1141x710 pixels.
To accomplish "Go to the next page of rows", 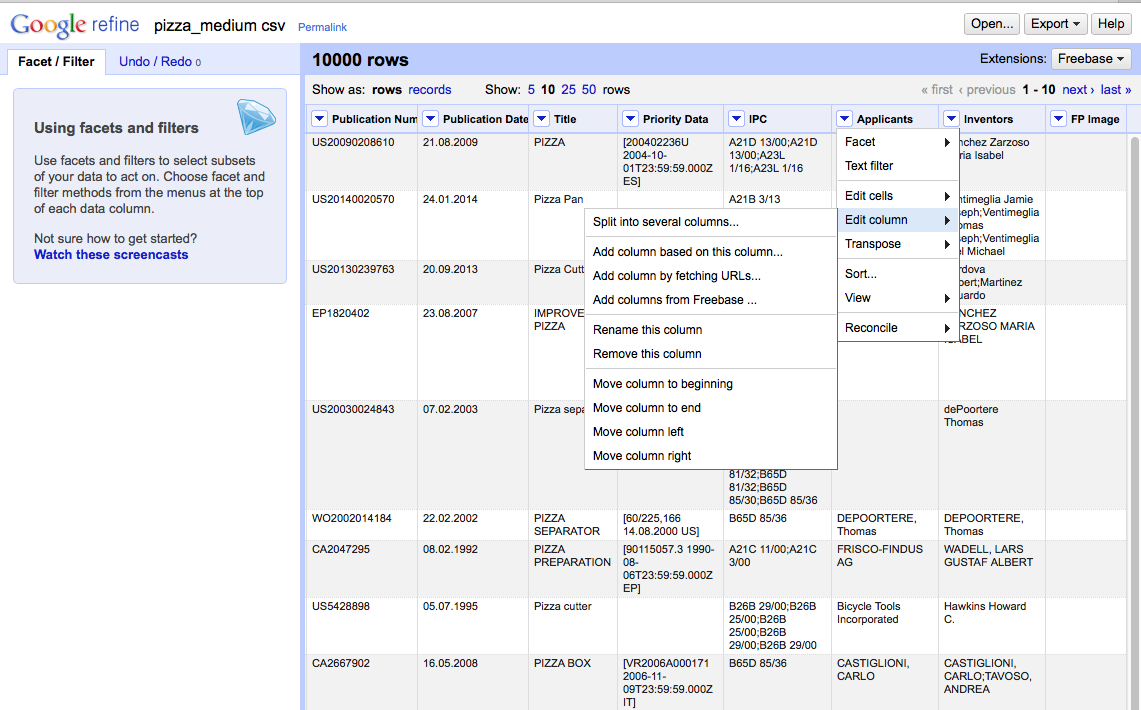I will coord(1078,89).
